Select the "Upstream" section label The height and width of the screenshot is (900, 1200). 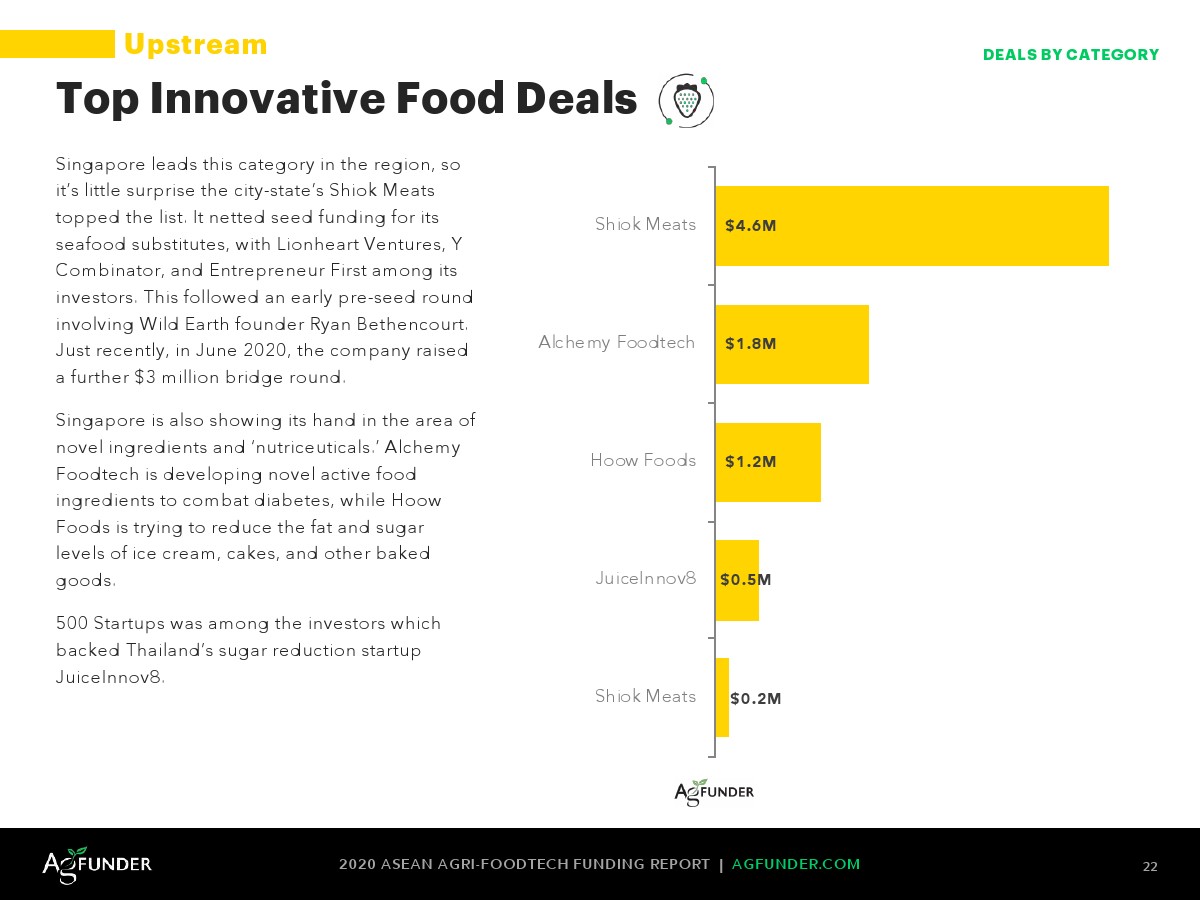196,45
